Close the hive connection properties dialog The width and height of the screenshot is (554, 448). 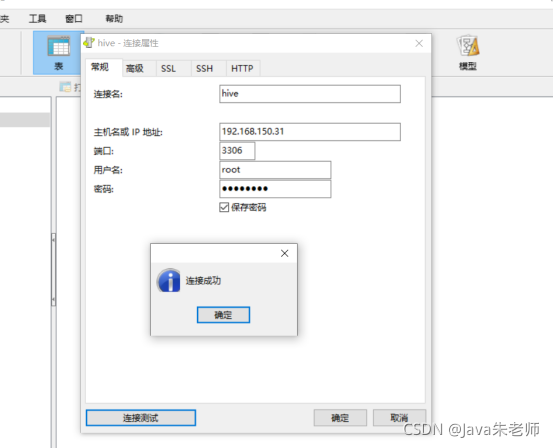pyautogui.click(x=419, y=43)
